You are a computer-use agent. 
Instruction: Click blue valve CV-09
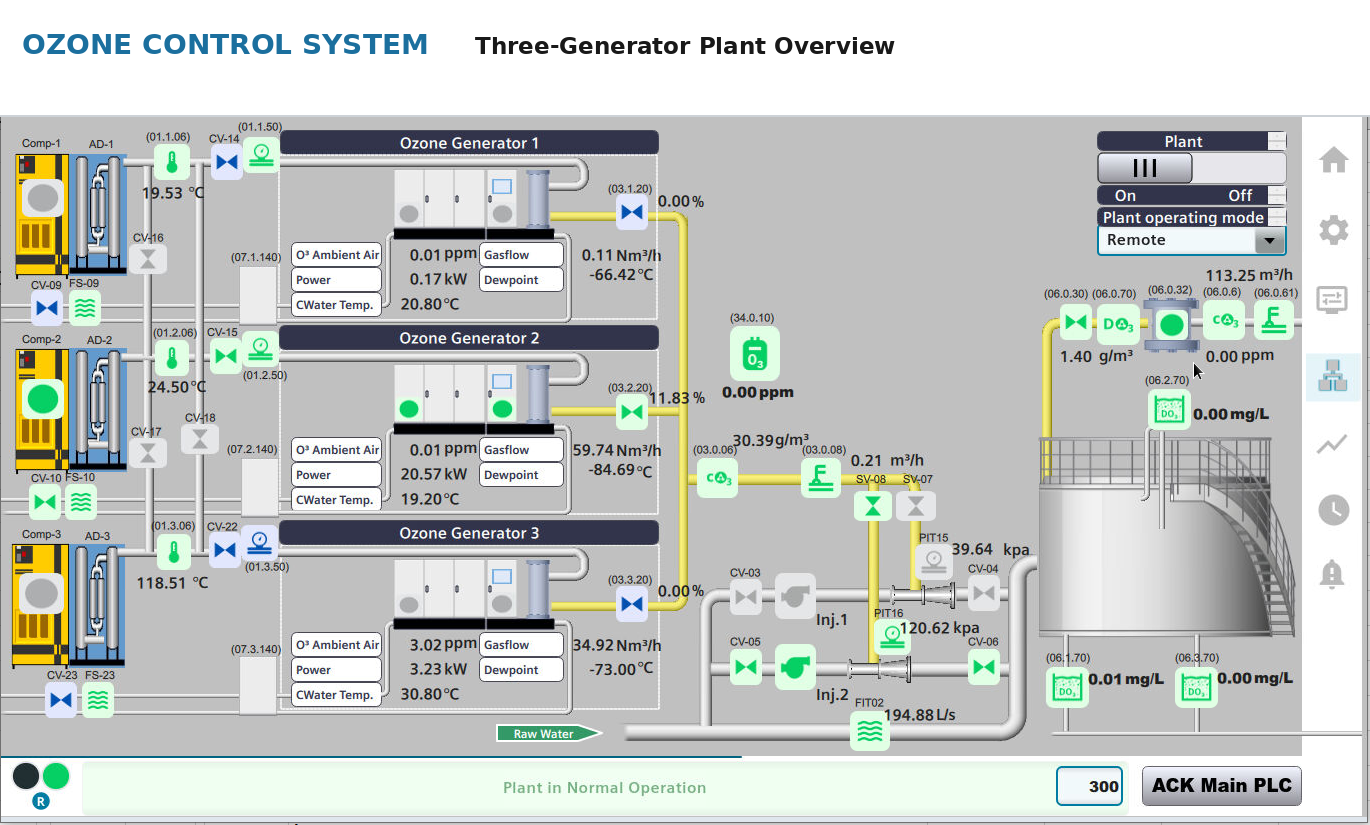click(46, 308)
